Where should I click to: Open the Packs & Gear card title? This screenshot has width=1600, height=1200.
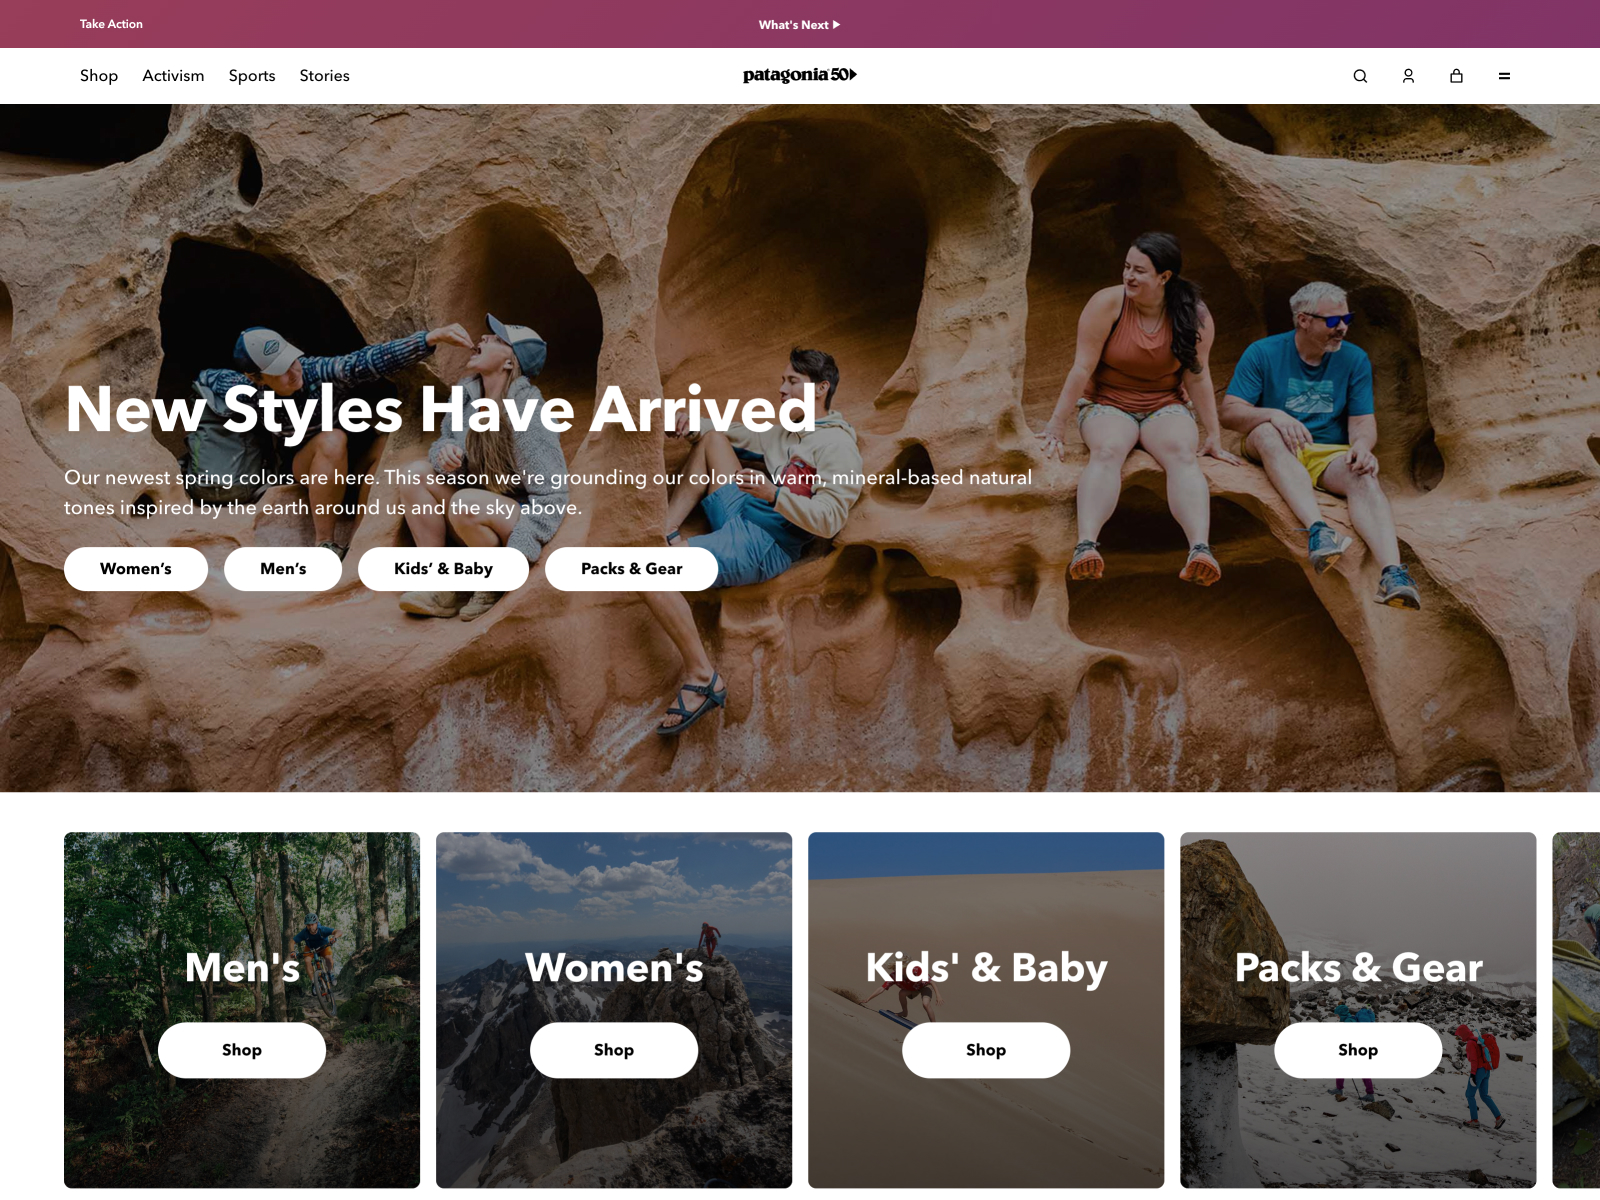click(x=1358, y=968)
